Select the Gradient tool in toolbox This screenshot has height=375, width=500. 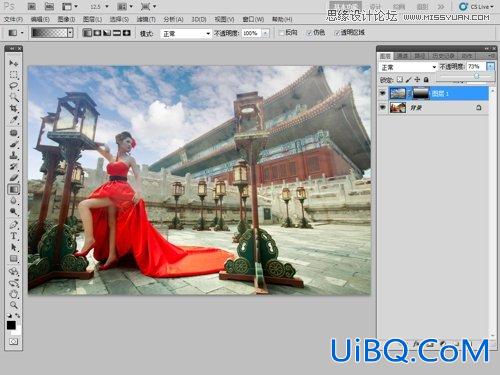[13, 189]
